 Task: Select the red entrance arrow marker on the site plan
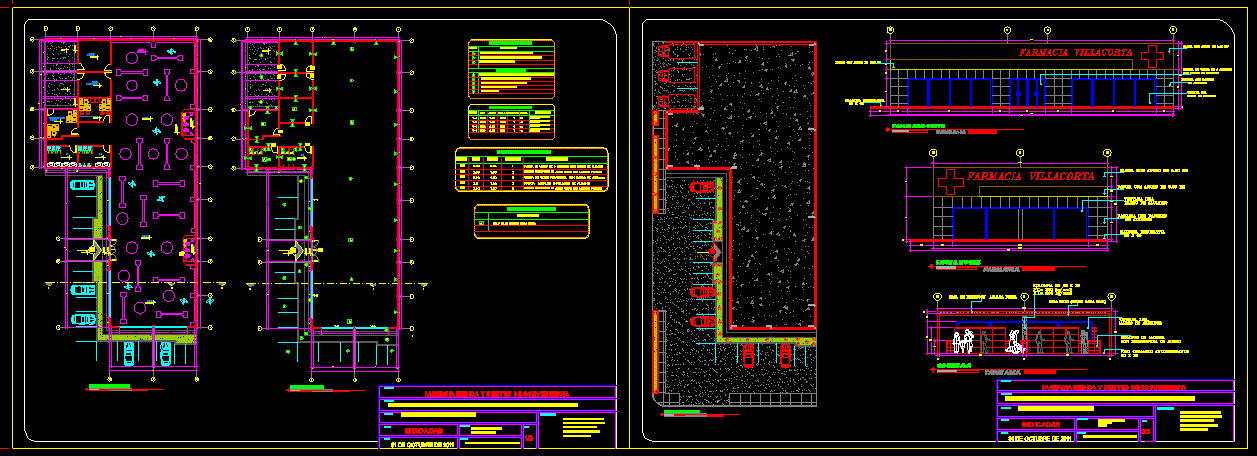(x=714, y=250)
